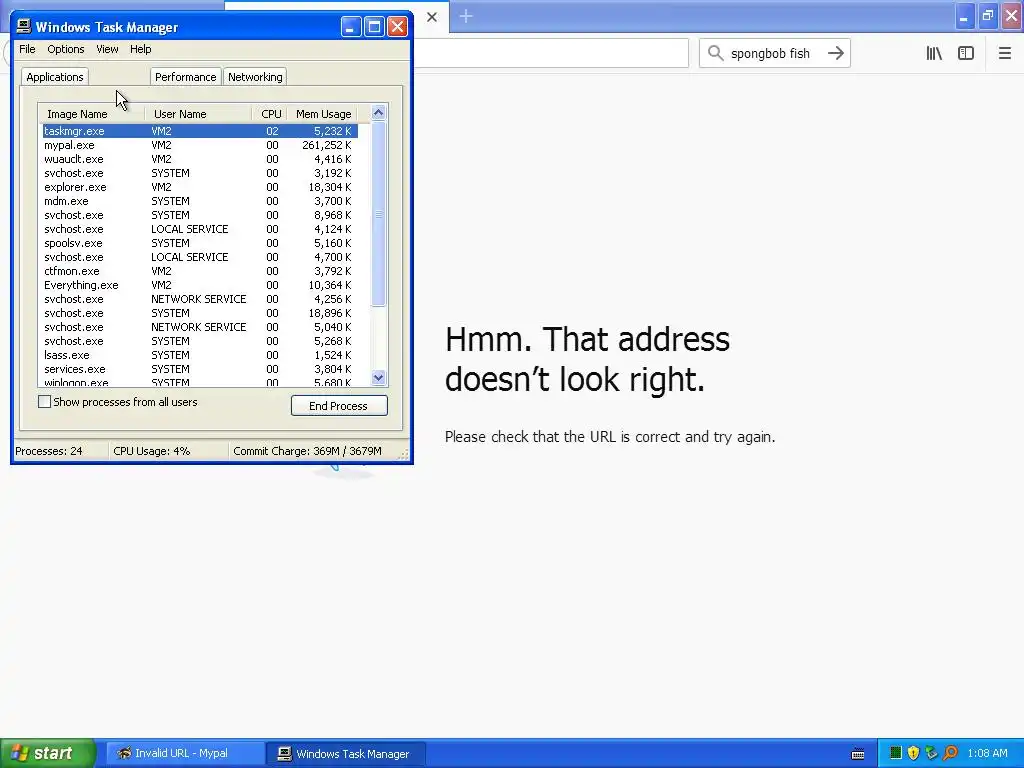The width and height of the screenshot is (1024, 768).
Task: Open the Help menu in Task Manager
Action: click(x=140, y=49)
